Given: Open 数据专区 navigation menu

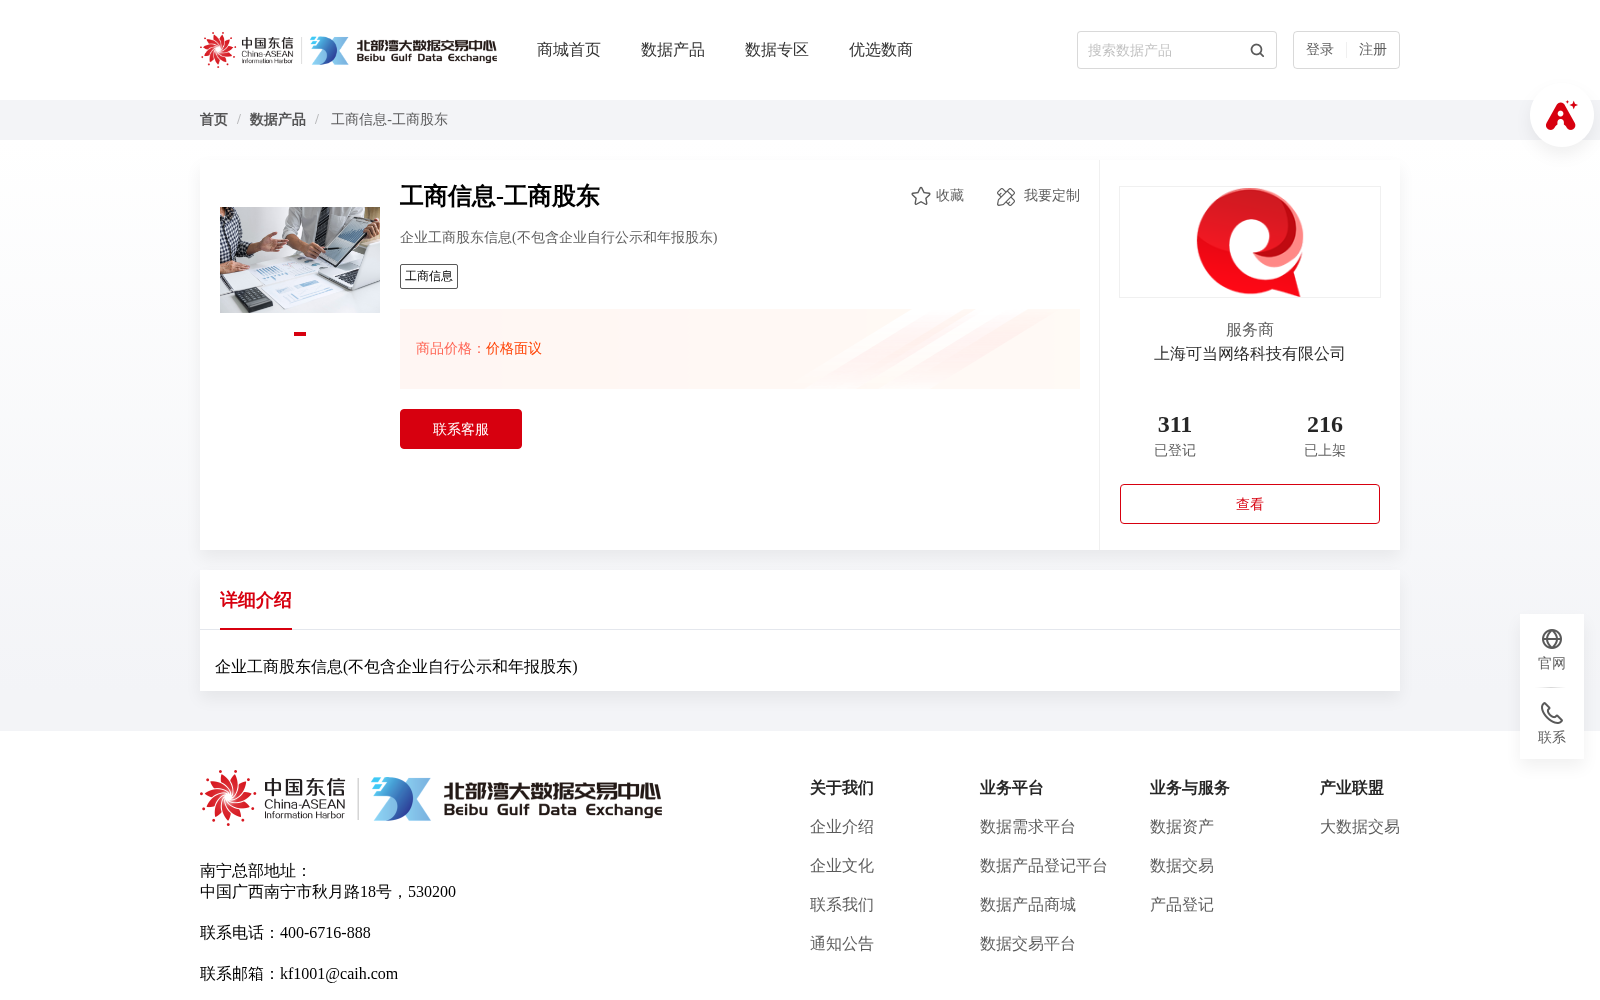Looking at the screenshot, I should tap(777, 50).
